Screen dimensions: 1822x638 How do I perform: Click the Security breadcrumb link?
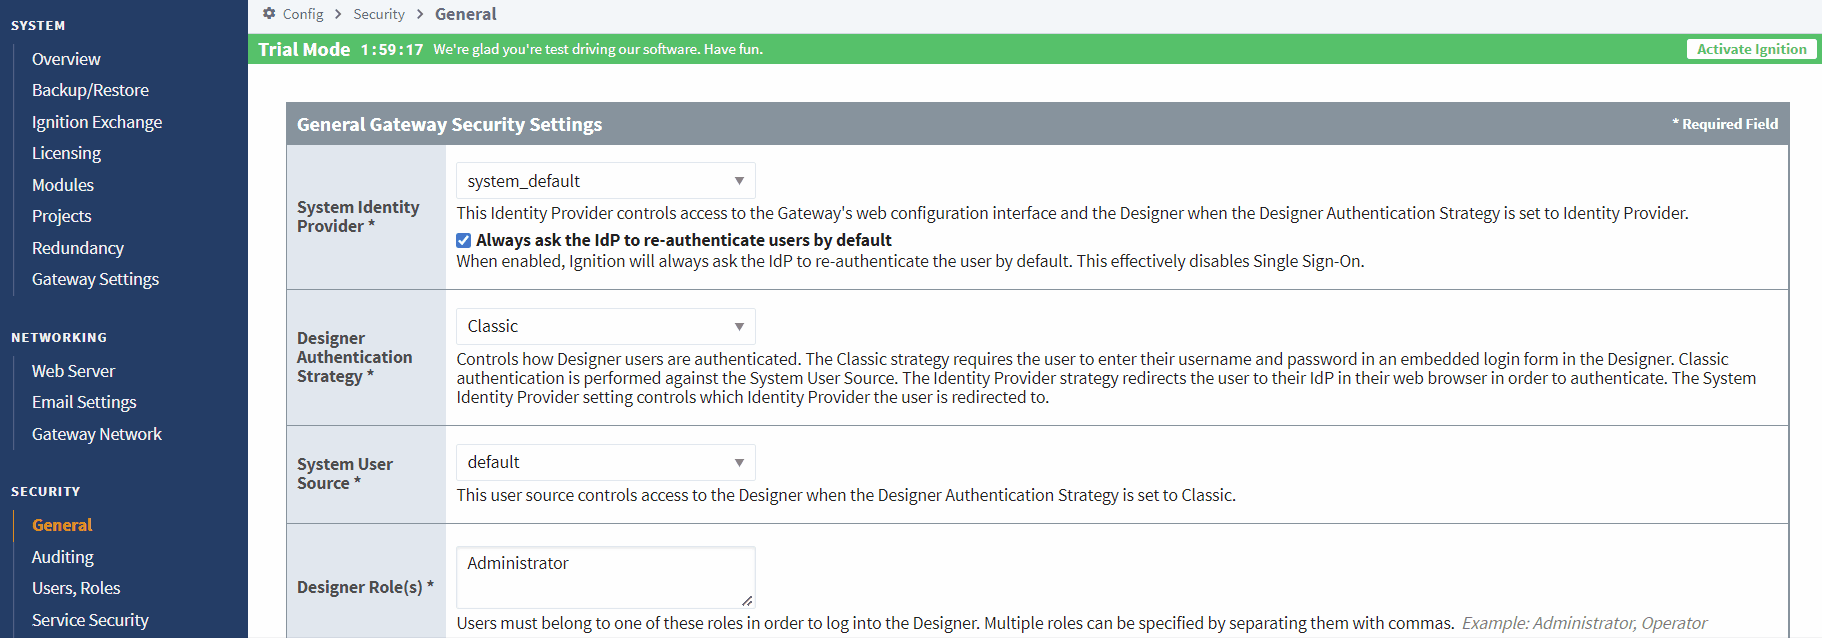379,14
